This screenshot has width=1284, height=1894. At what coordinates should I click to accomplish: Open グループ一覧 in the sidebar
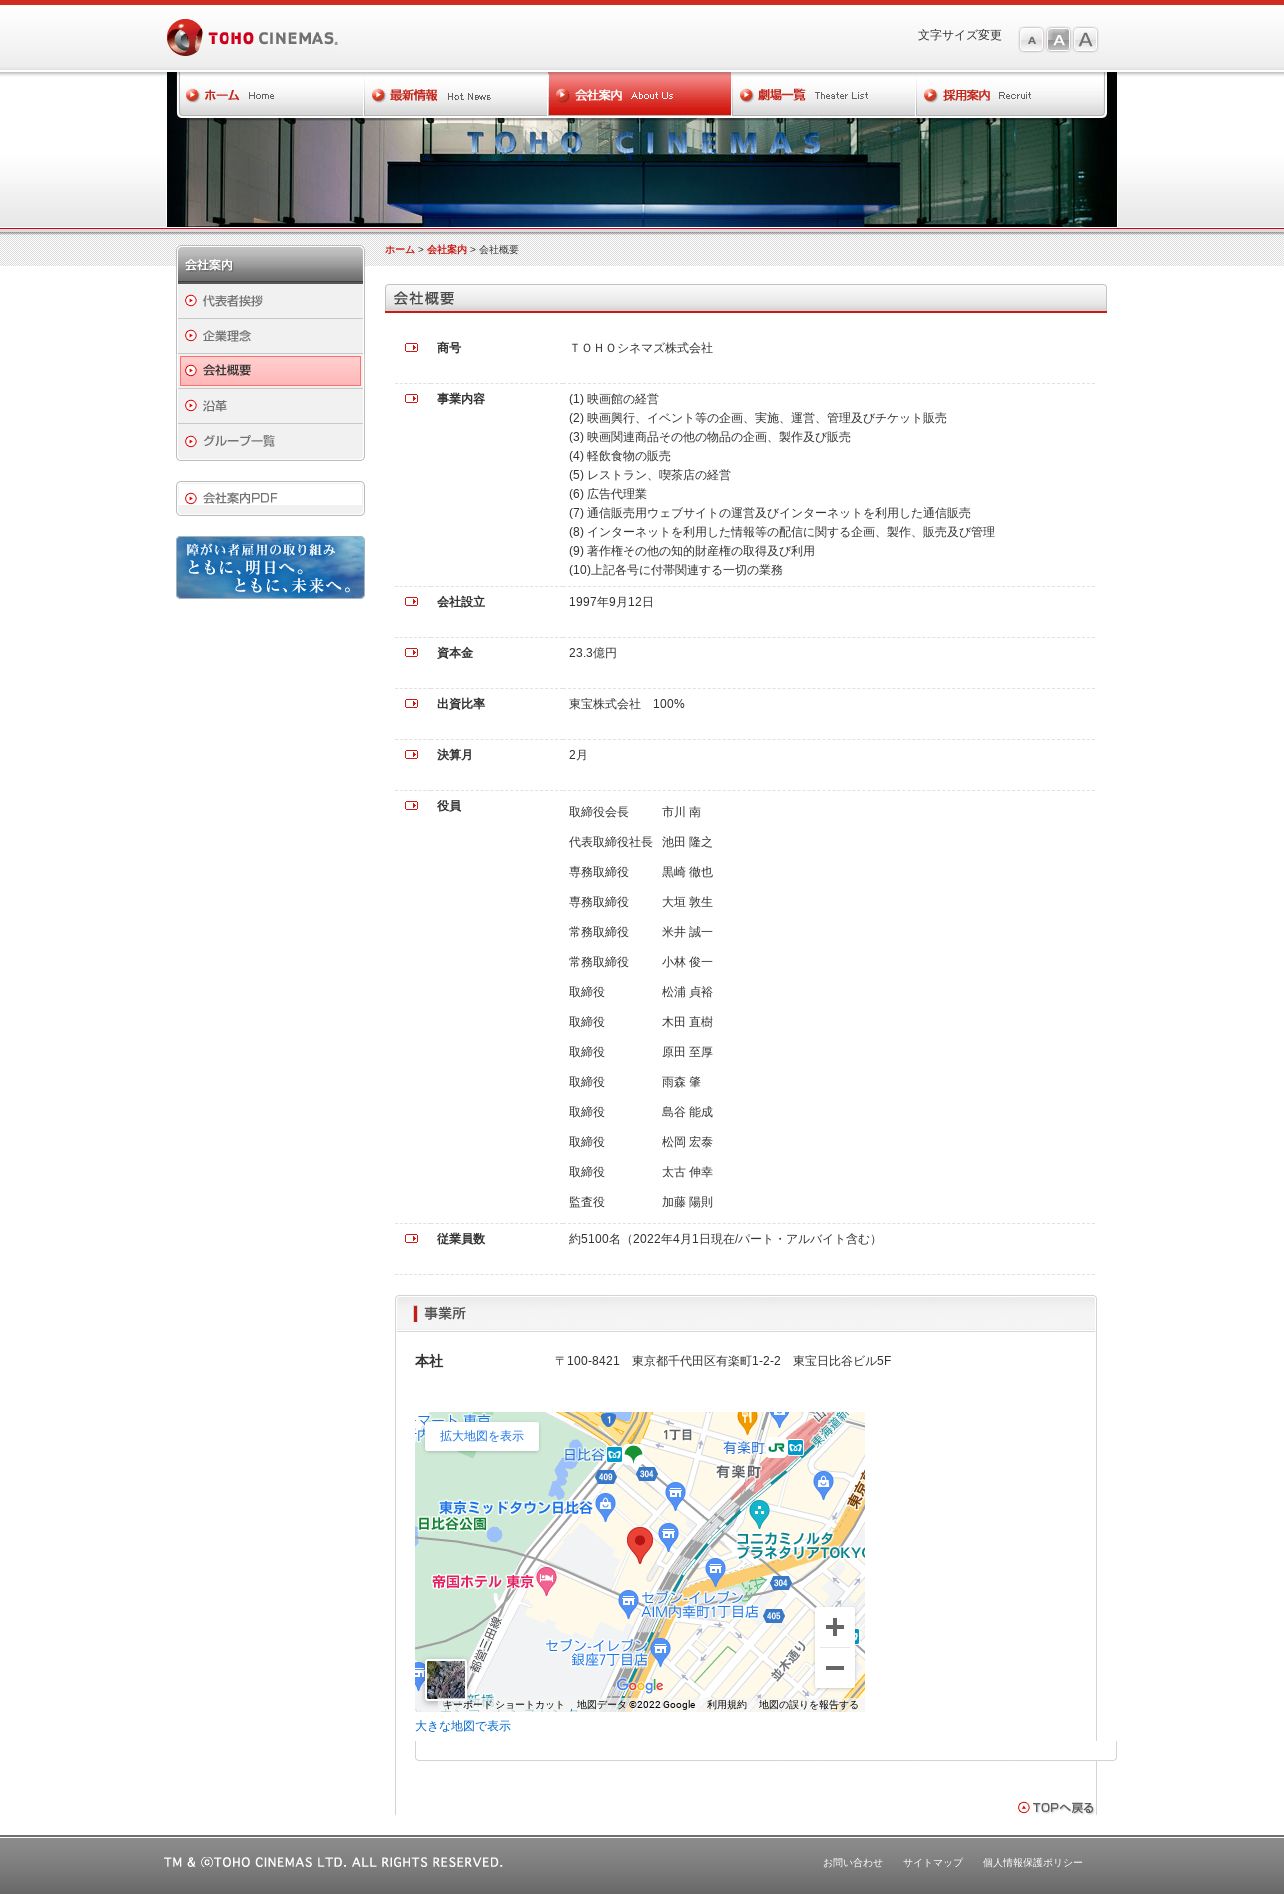(x=270, y=441)
